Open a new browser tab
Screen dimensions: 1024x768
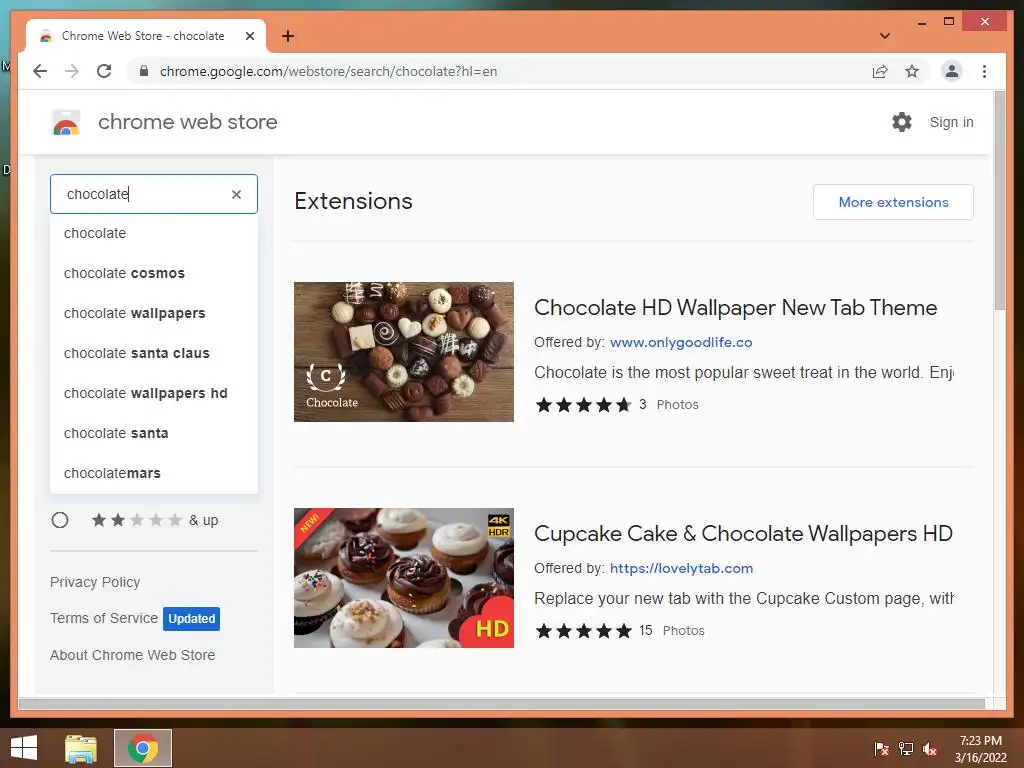coord(288,36)
